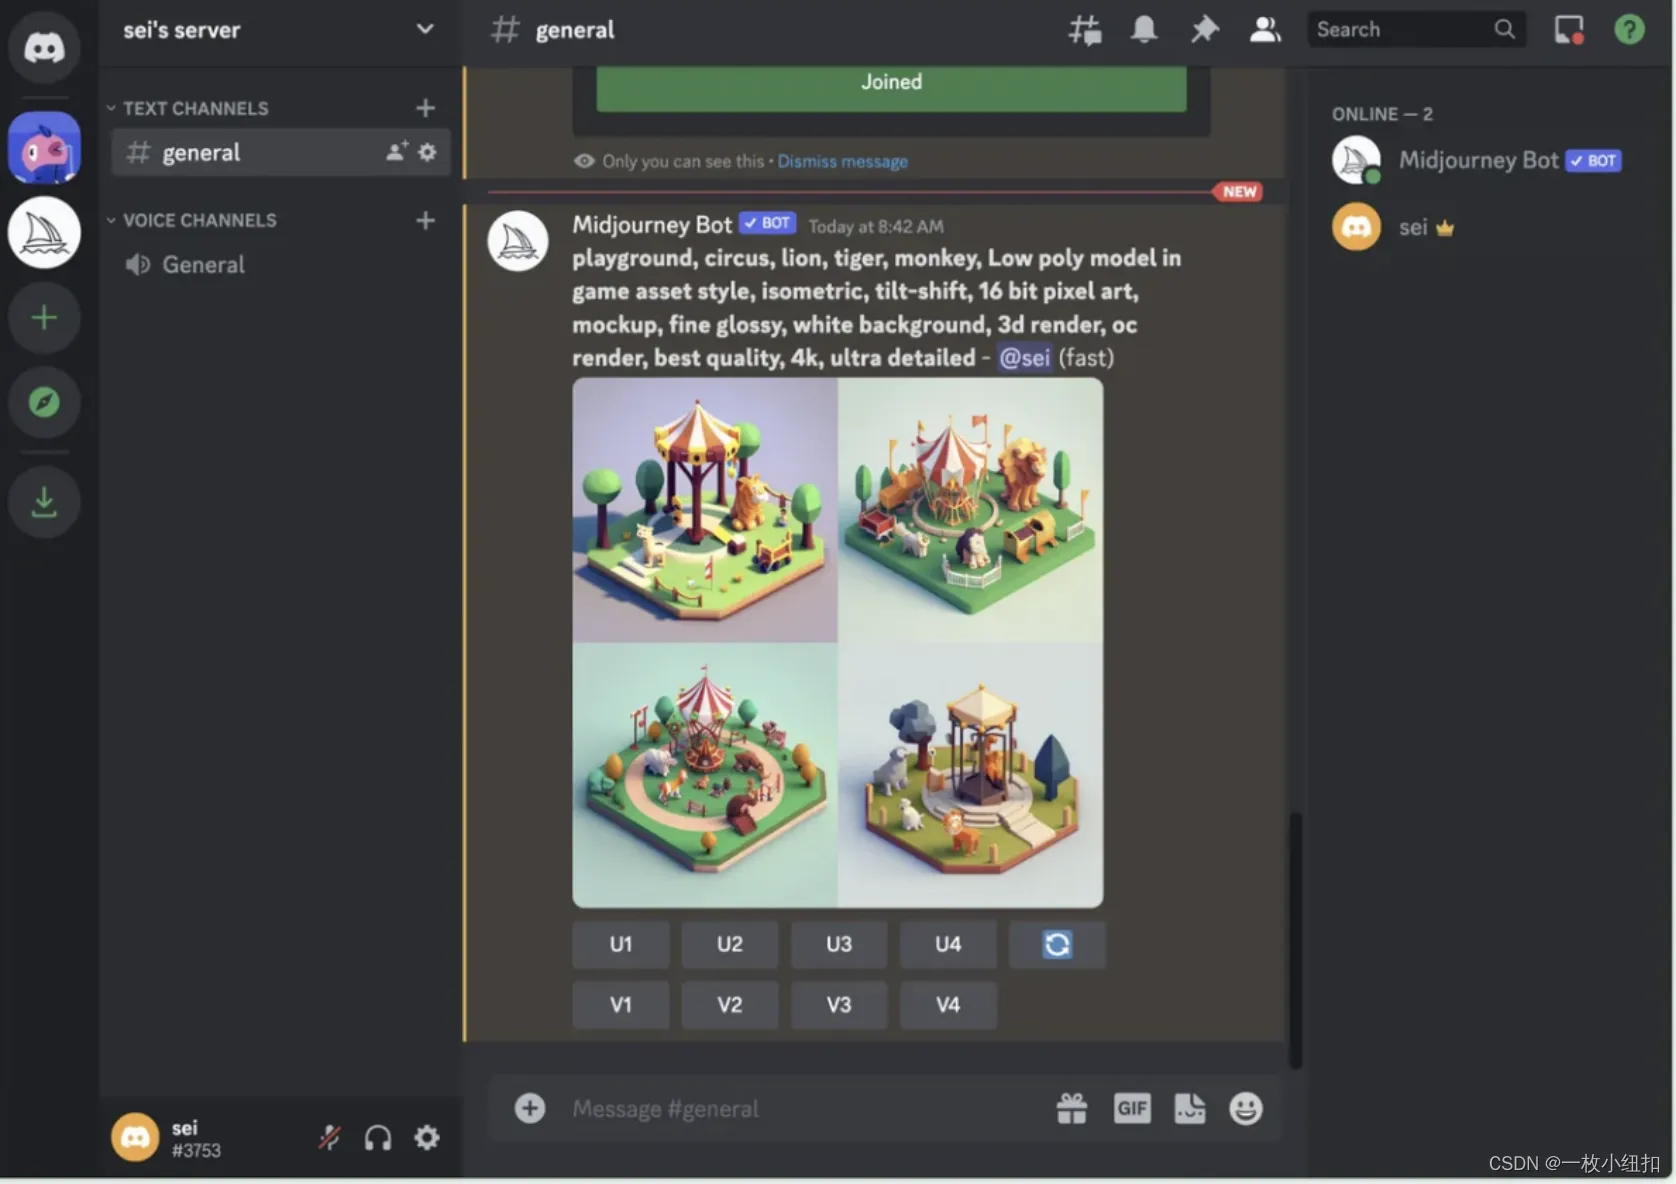Open the Threads icon in channel header
The height and width of the screenshot is (1184, 1676).
pyautogui.click(x=1084, y=30)
